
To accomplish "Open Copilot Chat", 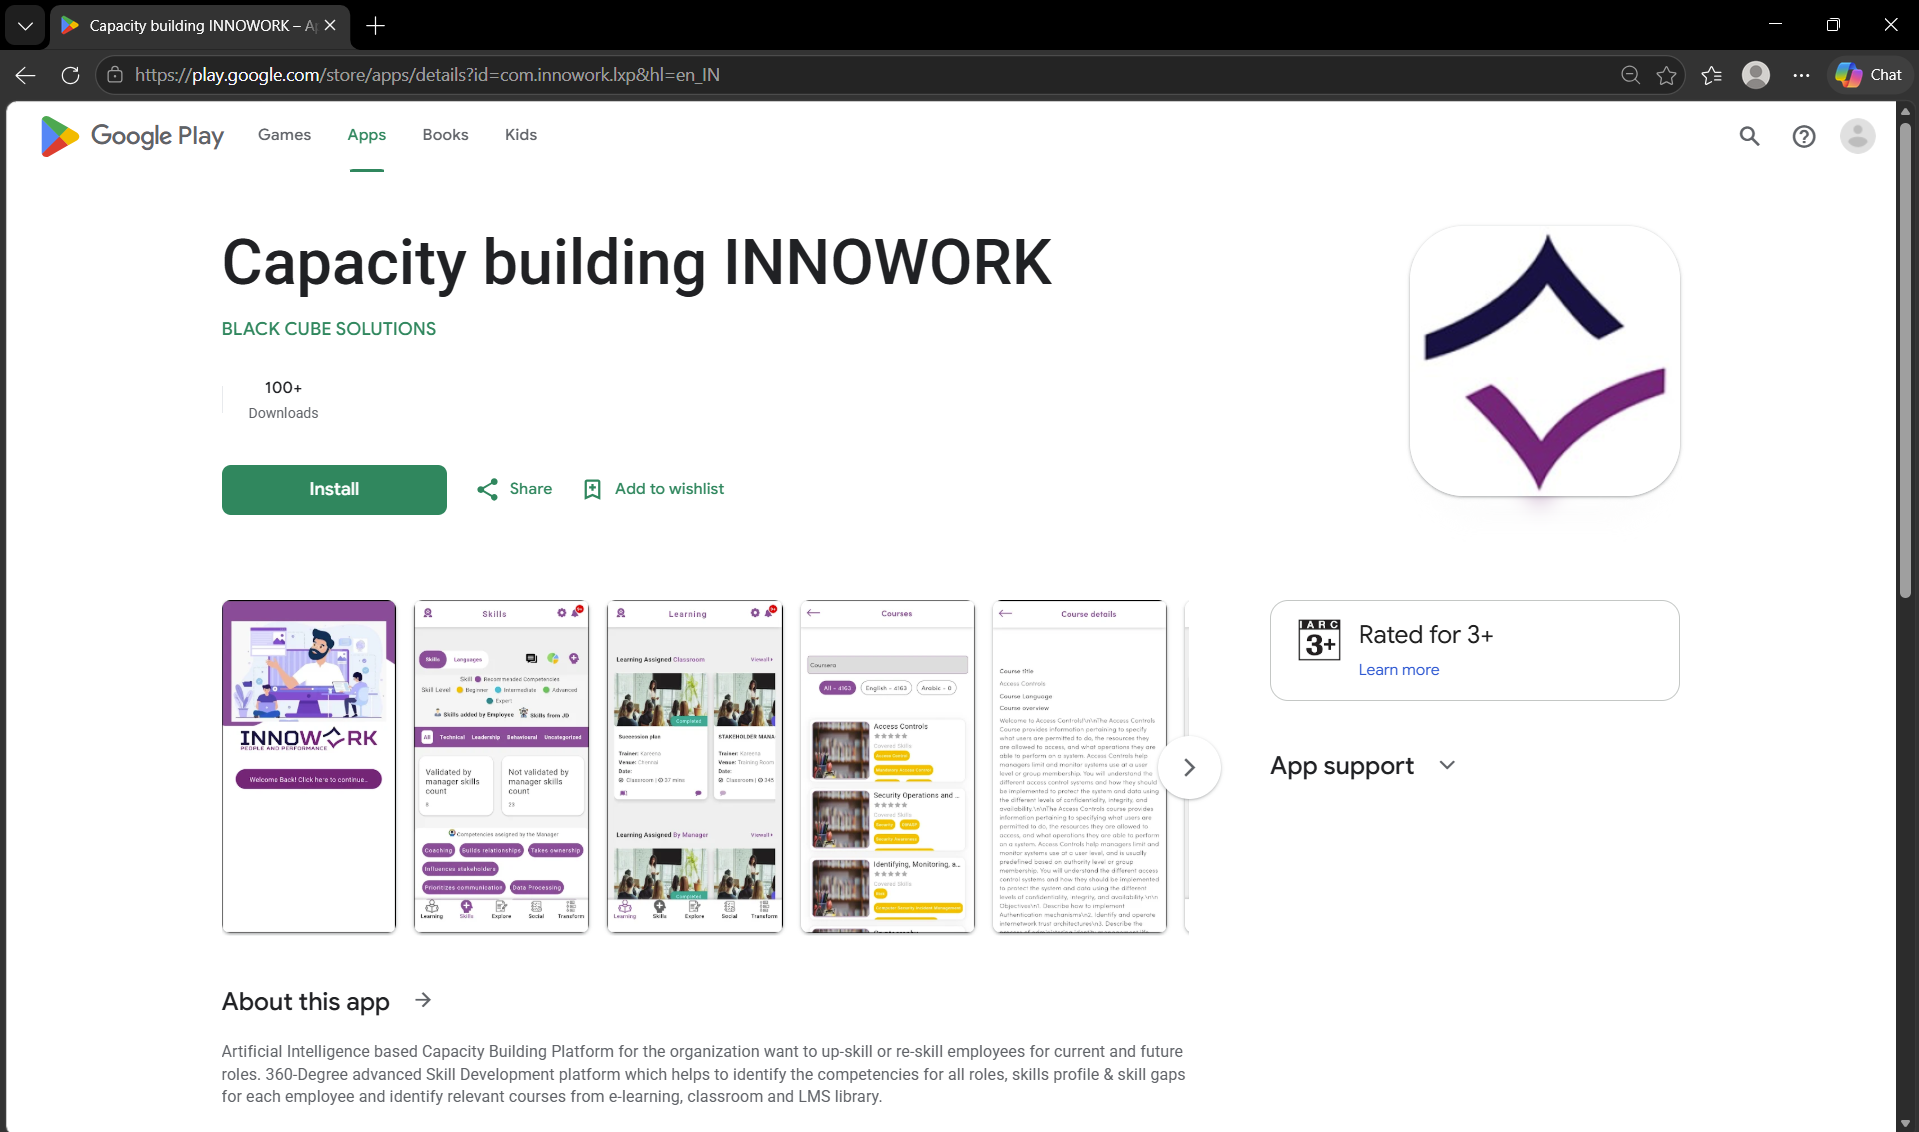I will (1868, 75).
